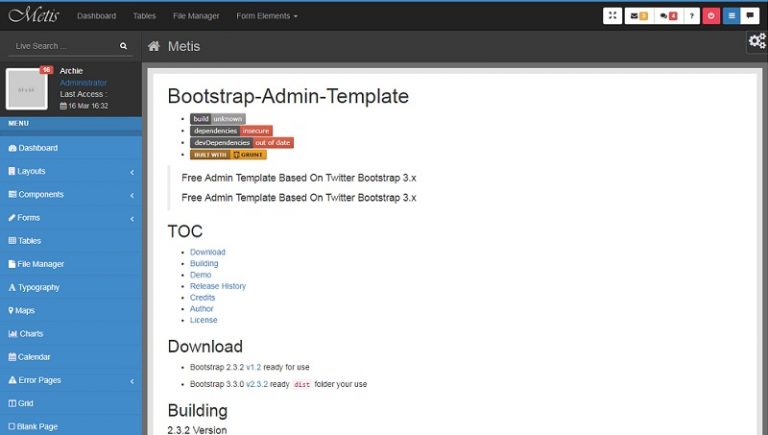Open Typography in the sidebar
The width and height of the screenshot is (768, 435).
tap(71, 287)
